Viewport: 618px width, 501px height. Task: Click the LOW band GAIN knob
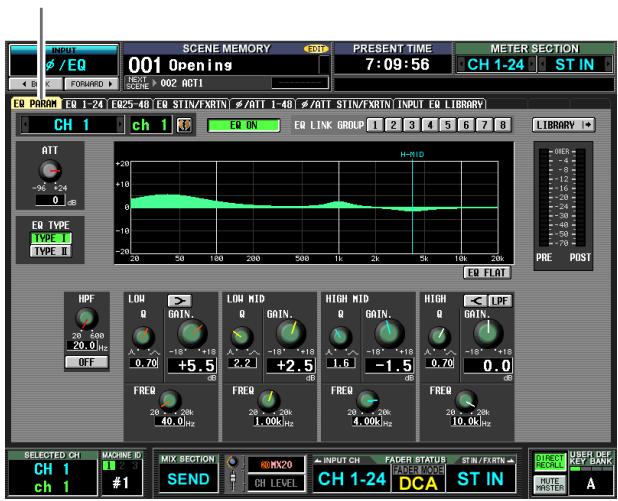coord(192,333)
